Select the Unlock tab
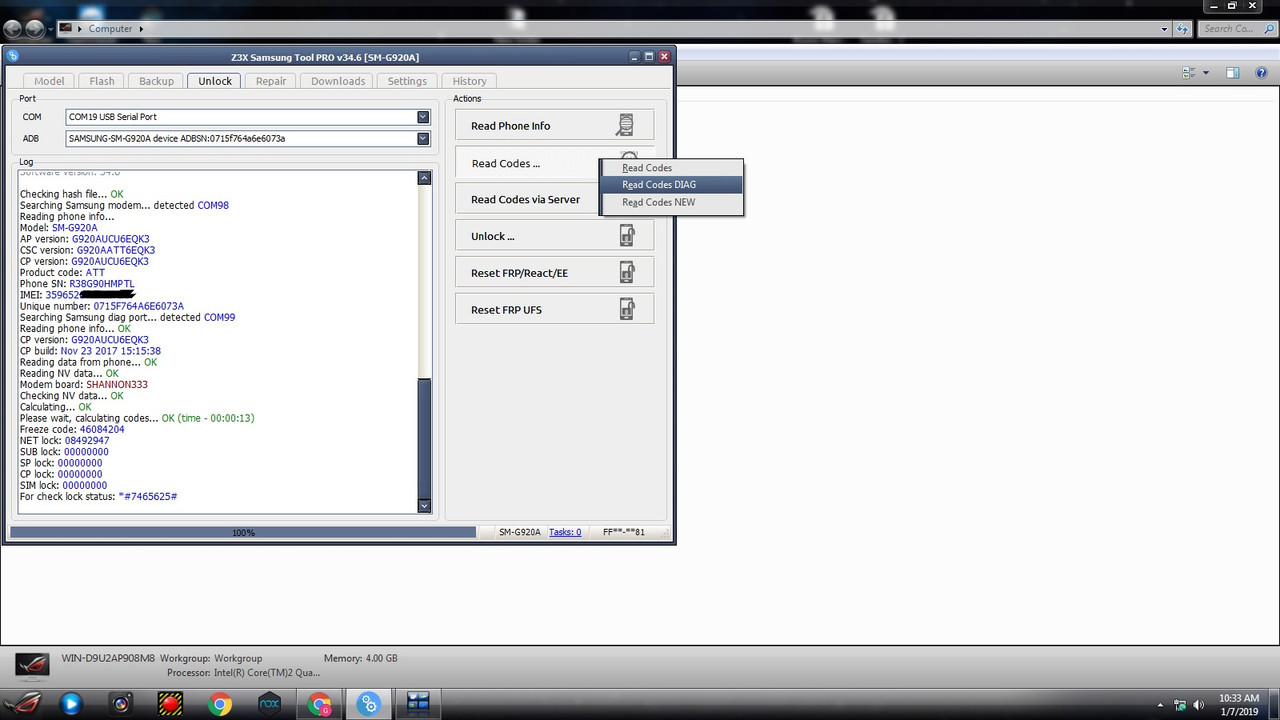The height and width of the screenshot is (720, 1280). click(x=215, y=81)
